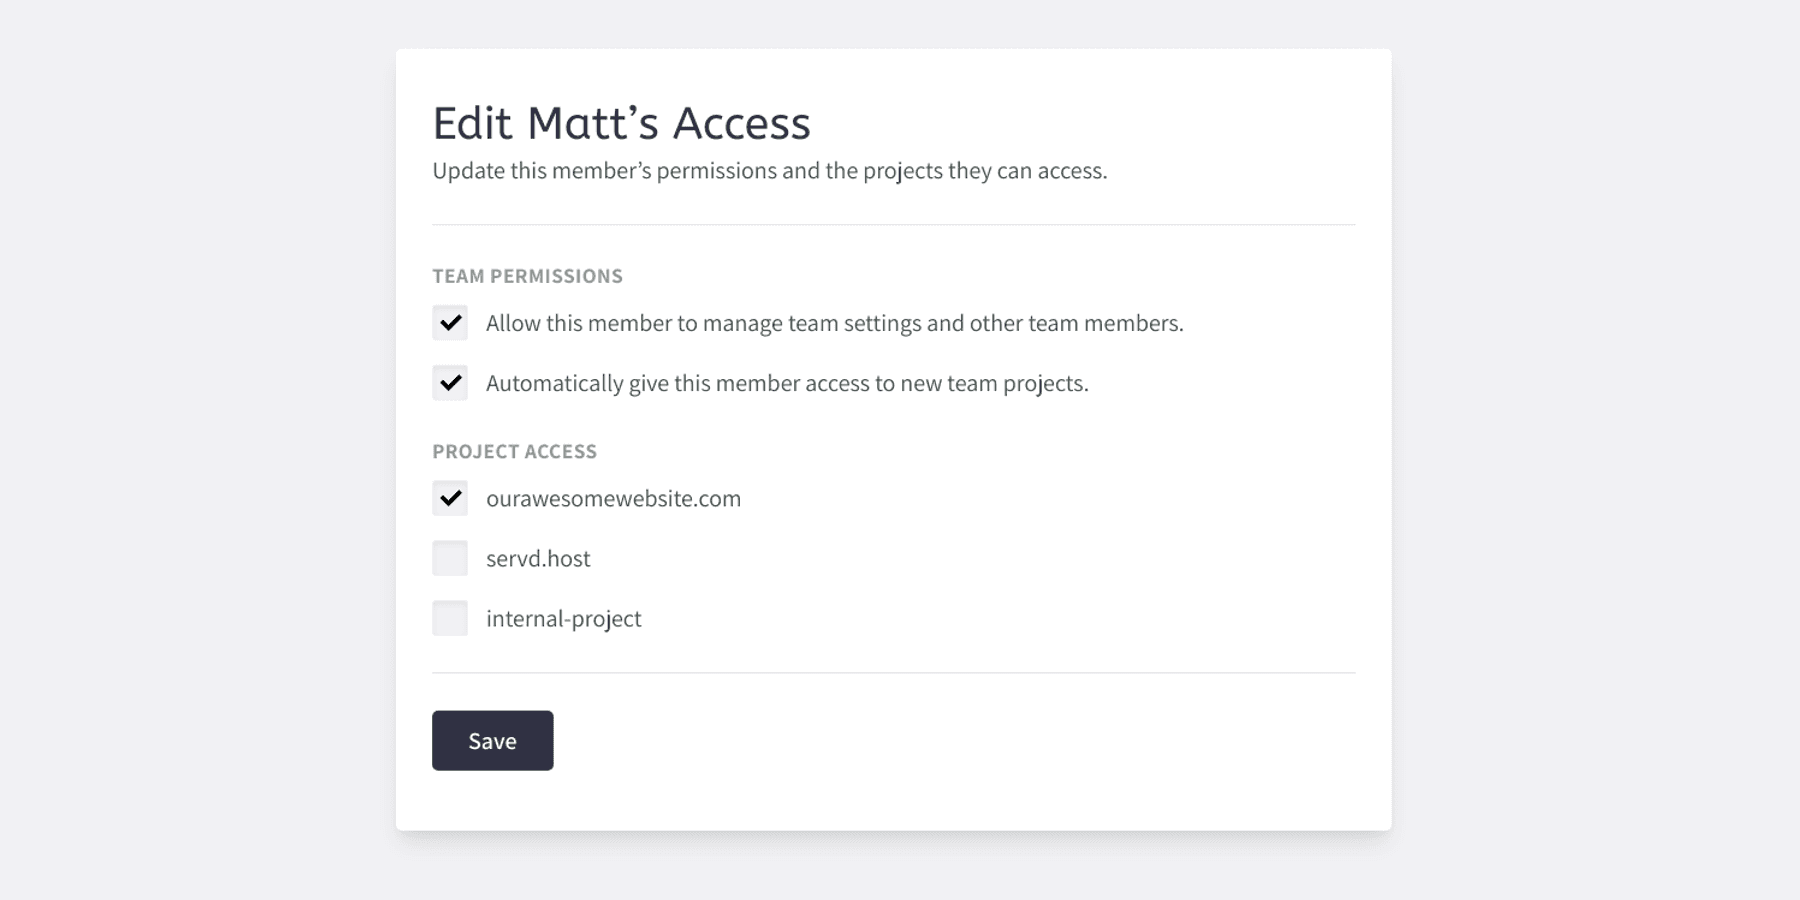Tick the internal-project checkbox
This screenshot has width=1800, height=900.
(x=450, y=618)
